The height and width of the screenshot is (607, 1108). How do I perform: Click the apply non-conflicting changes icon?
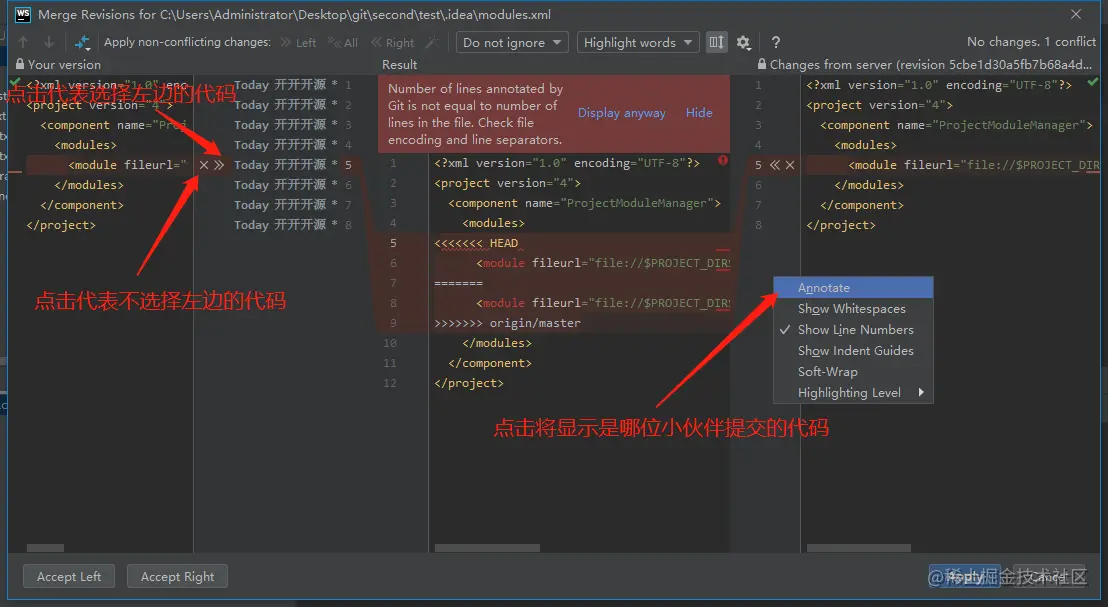point(84,42)
